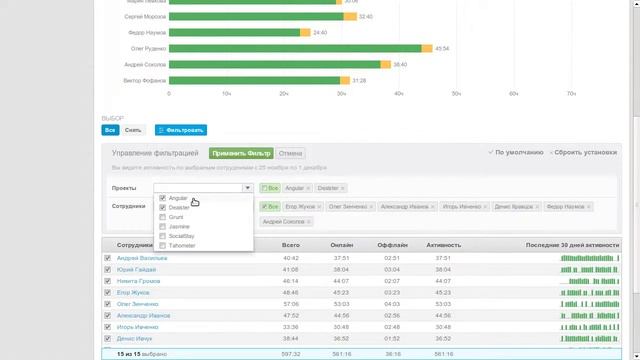Click Сбросить установки reset link
This screenshot has height=360, width=640.
[x=586, y=152]
